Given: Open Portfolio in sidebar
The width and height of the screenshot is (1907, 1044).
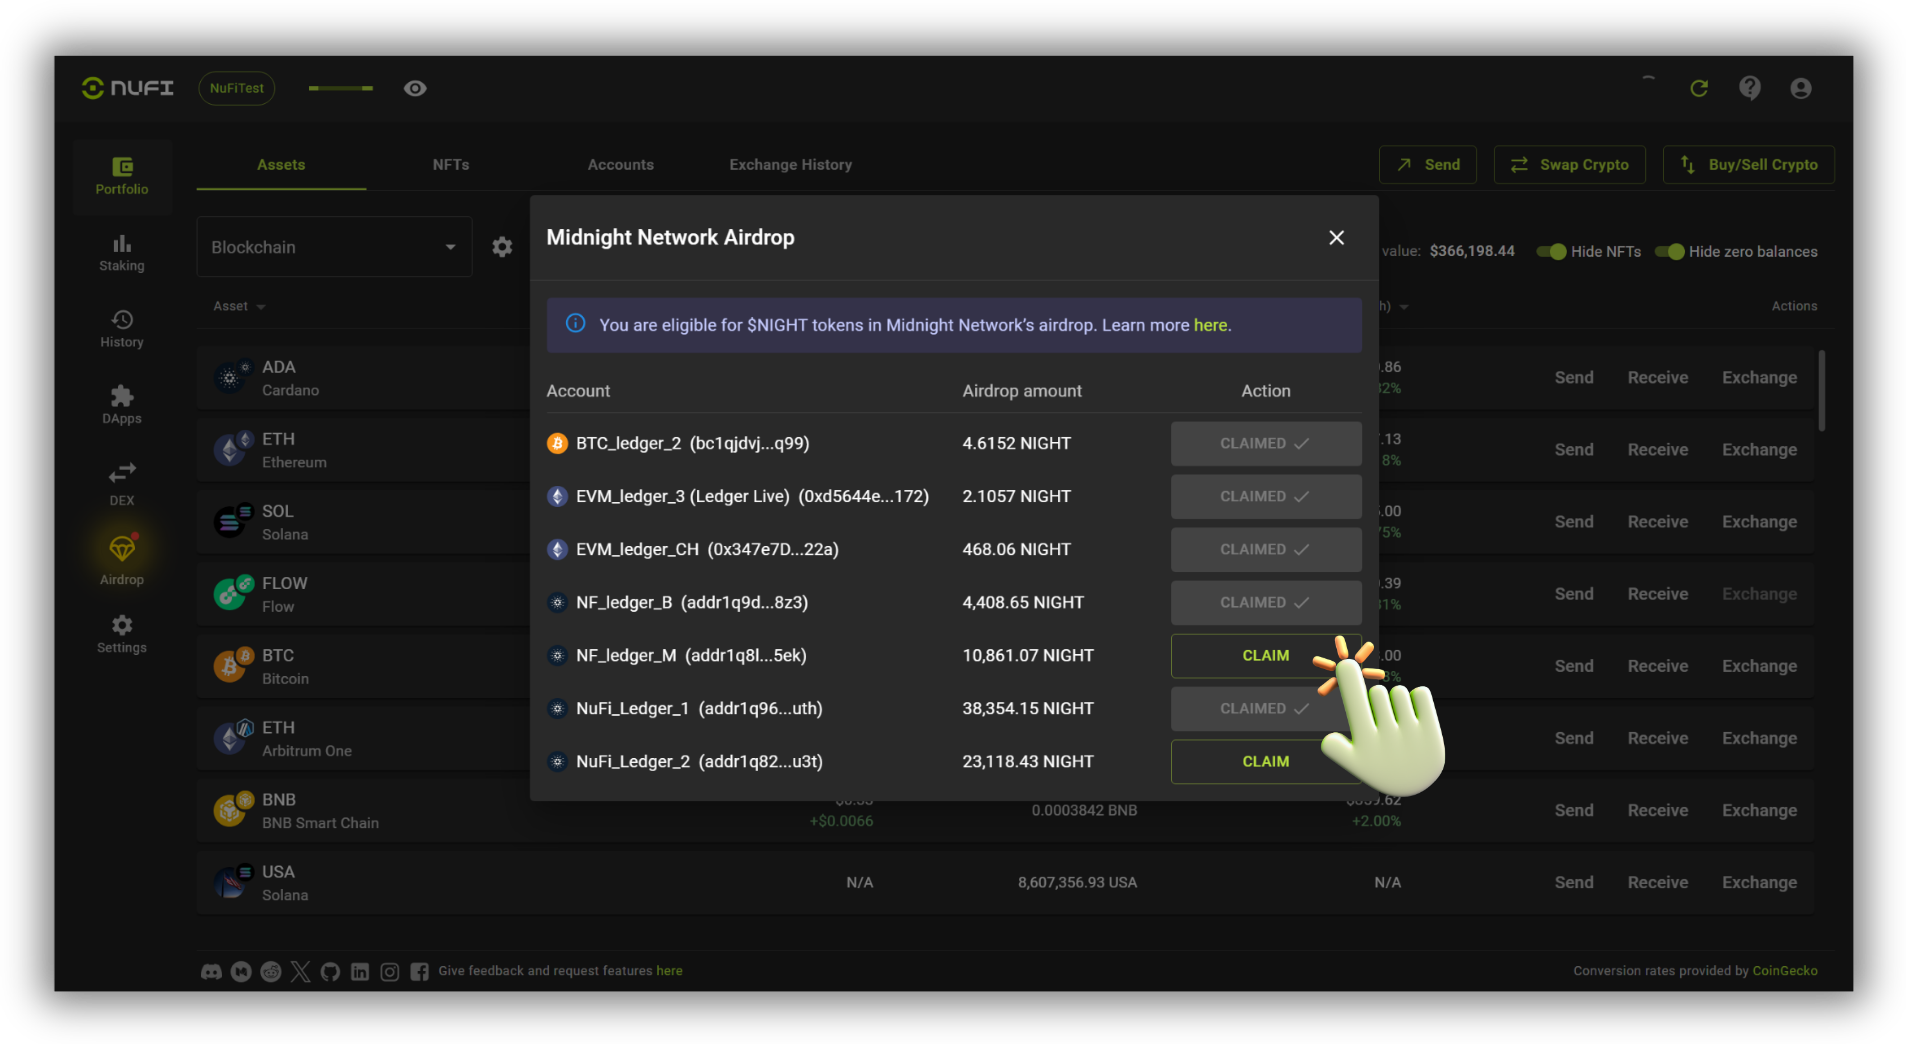Looking at the screenshot, I should (x=122, y=176).
